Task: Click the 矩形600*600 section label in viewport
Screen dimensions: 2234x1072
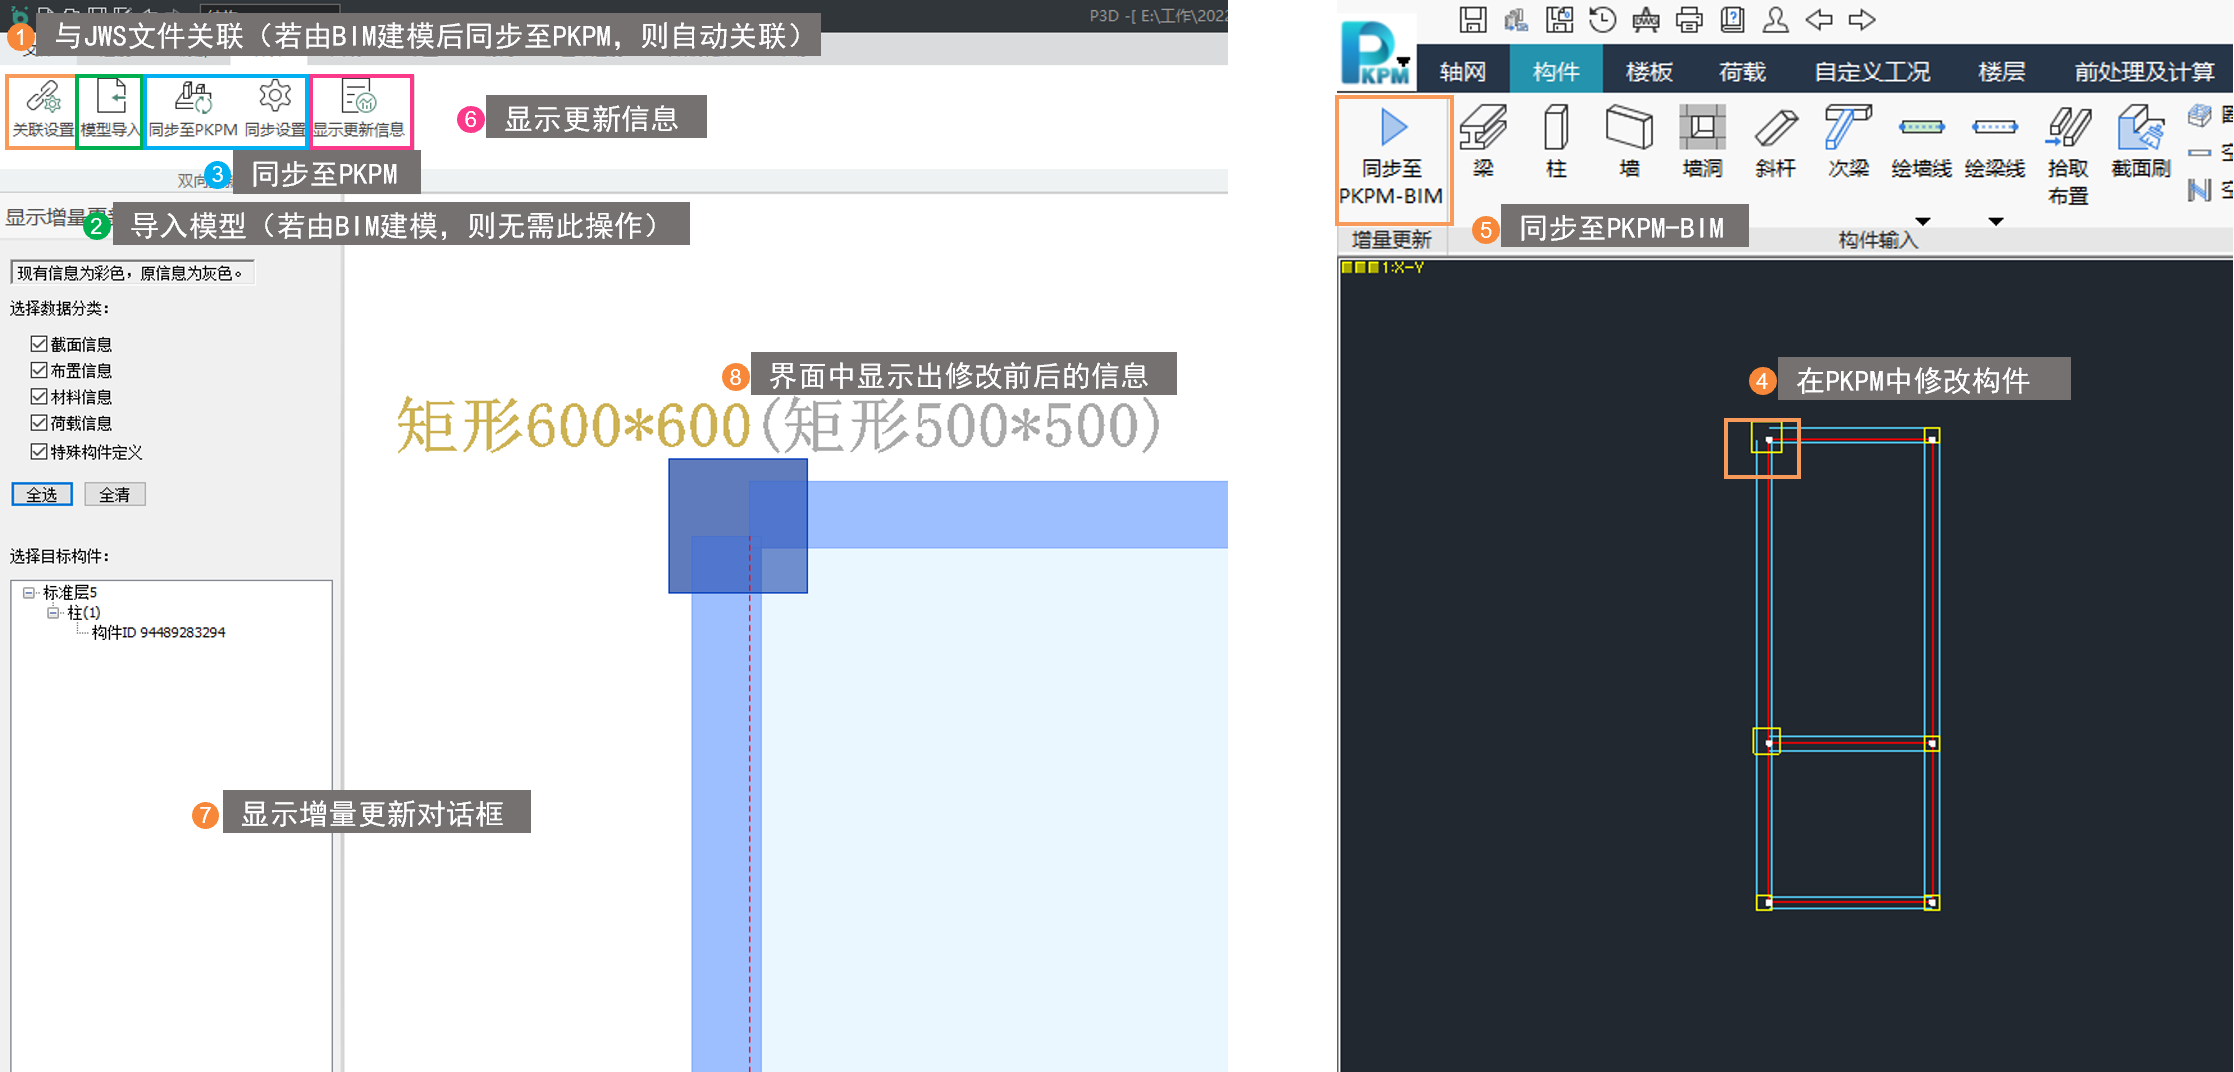Action: coord(573,426)
